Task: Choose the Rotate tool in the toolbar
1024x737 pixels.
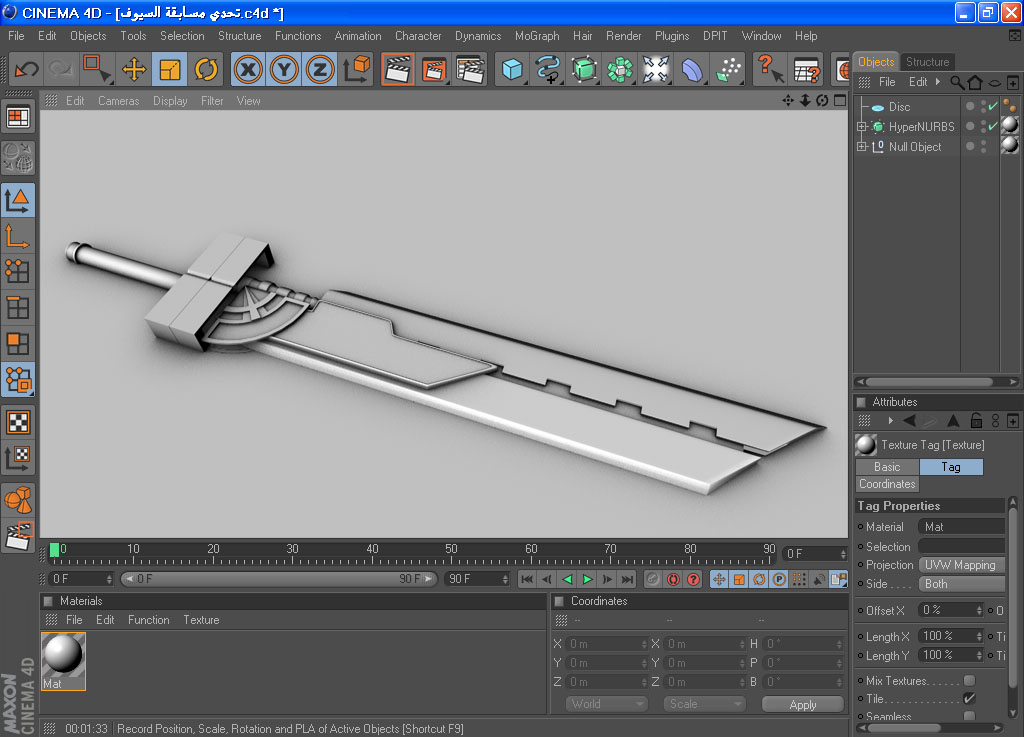Action: pyautogui.click(x=206, y=69)
